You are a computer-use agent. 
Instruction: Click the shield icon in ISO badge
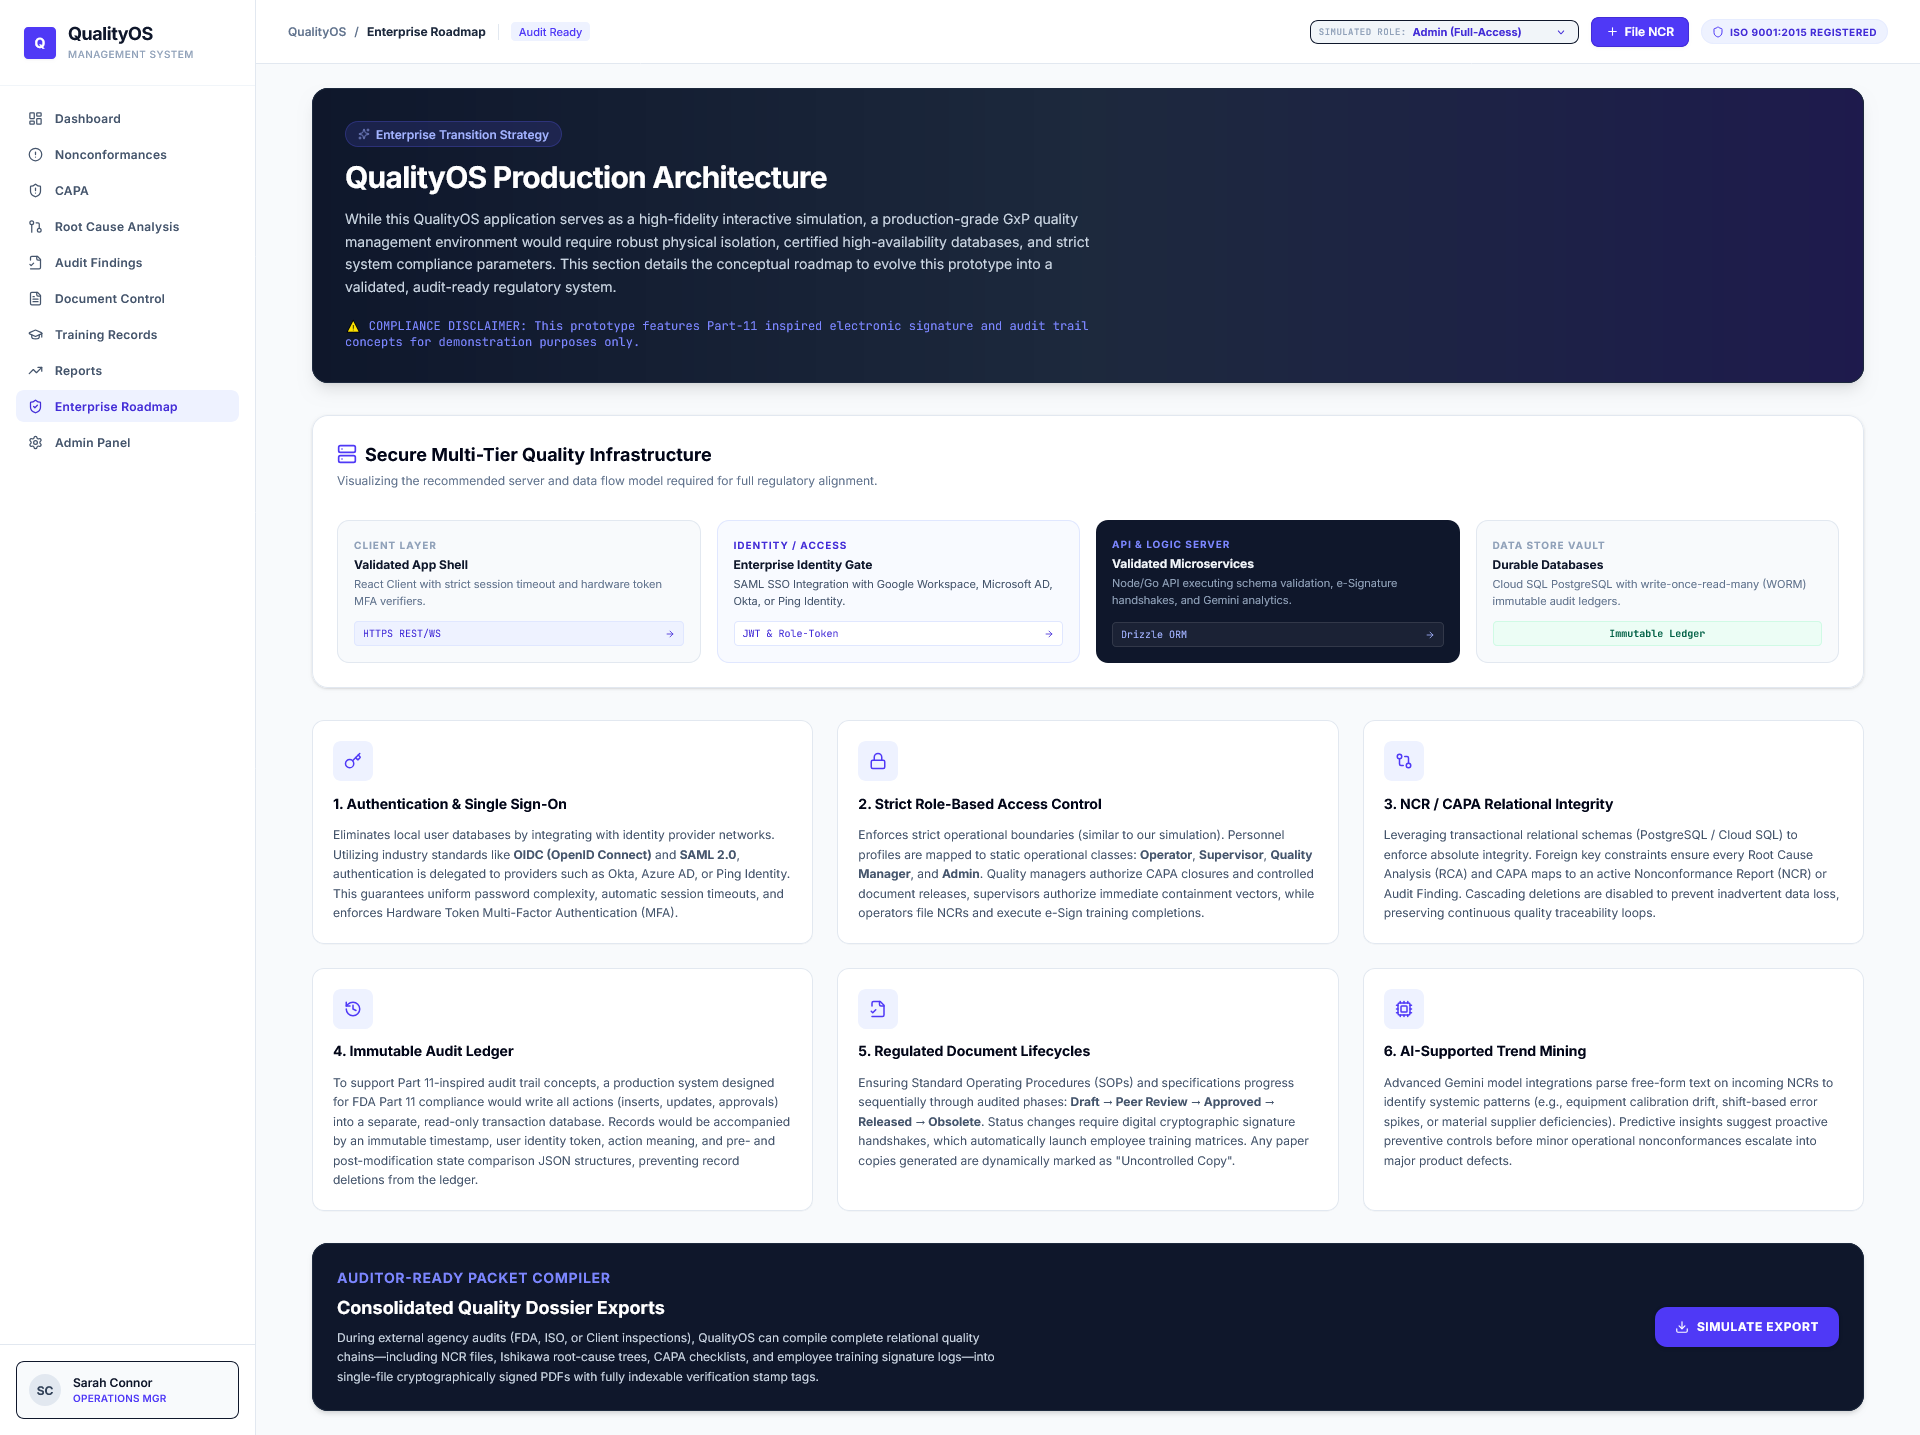coord(1718,32)
